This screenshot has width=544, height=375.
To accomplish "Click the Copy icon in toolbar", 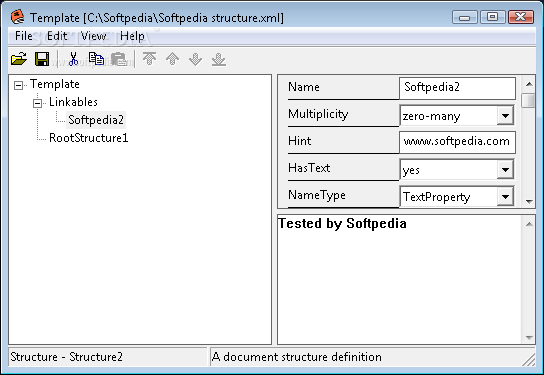I will click(96, 59).
